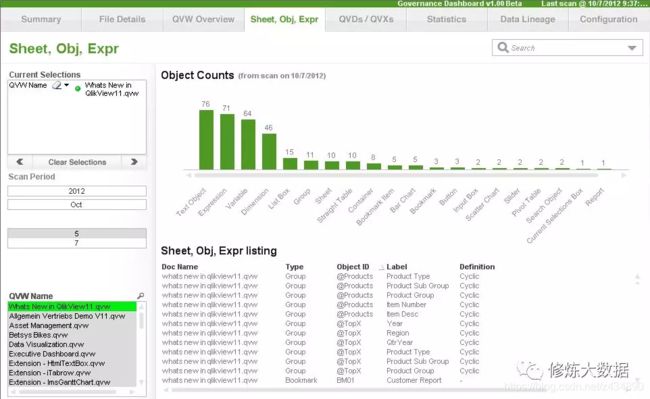The height and width of the screenshot is (399, 650).
Task: Switch to the File Details tab
Action: click(x=122, y=19)
